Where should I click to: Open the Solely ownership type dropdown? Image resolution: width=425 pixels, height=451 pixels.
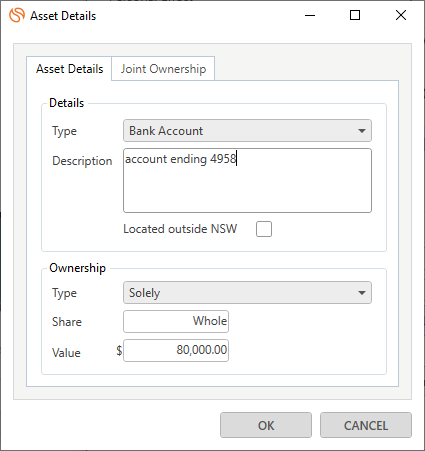coord(247,293)
